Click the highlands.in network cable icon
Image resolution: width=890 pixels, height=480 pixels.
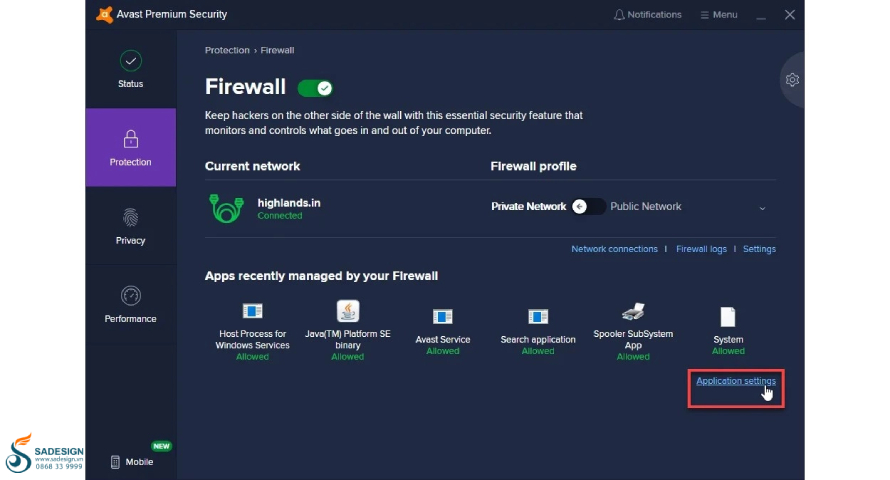(x=226, y=208)
